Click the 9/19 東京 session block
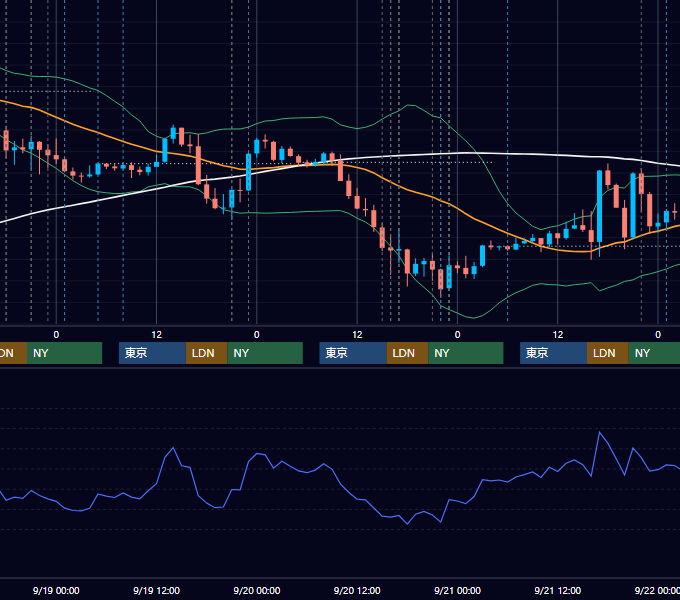Image resolution: width=680 pixels, height=600 pixels. click(x=152, y=353)
